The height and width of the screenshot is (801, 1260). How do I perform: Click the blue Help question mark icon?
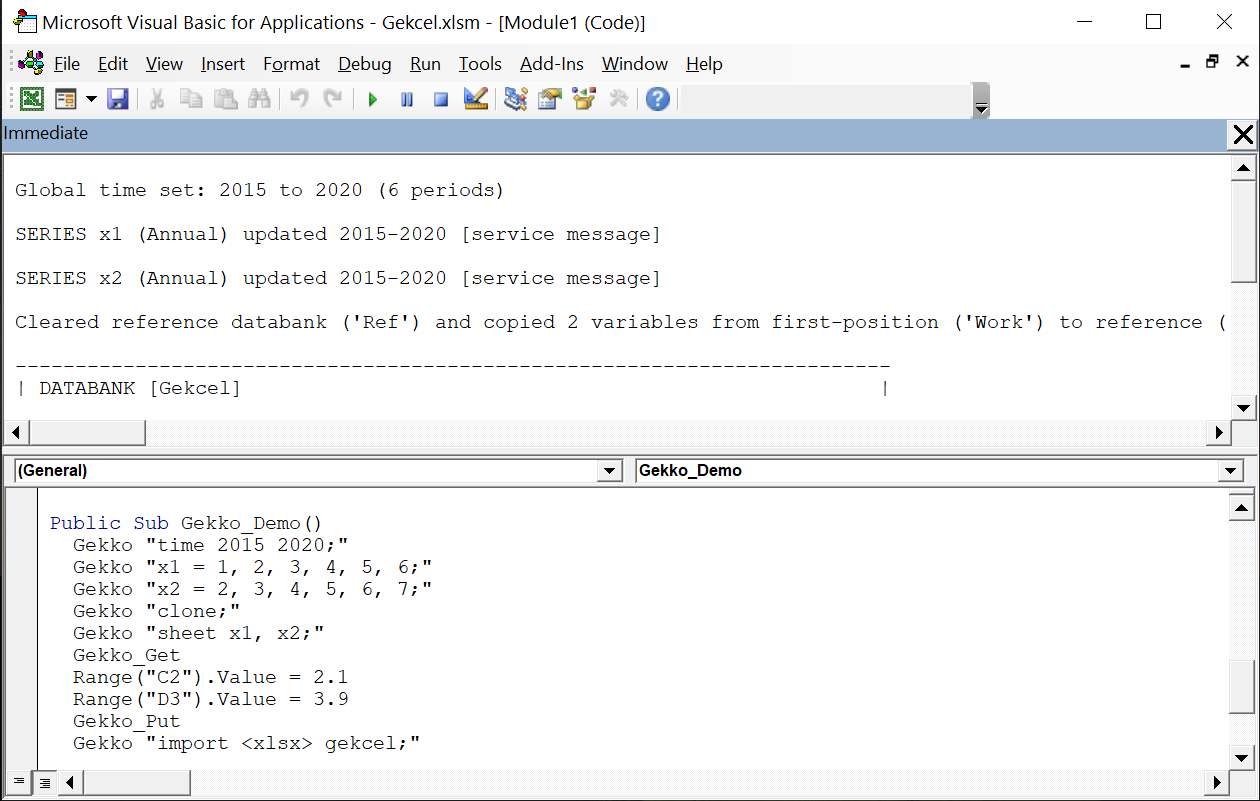(x=657, y=99)
